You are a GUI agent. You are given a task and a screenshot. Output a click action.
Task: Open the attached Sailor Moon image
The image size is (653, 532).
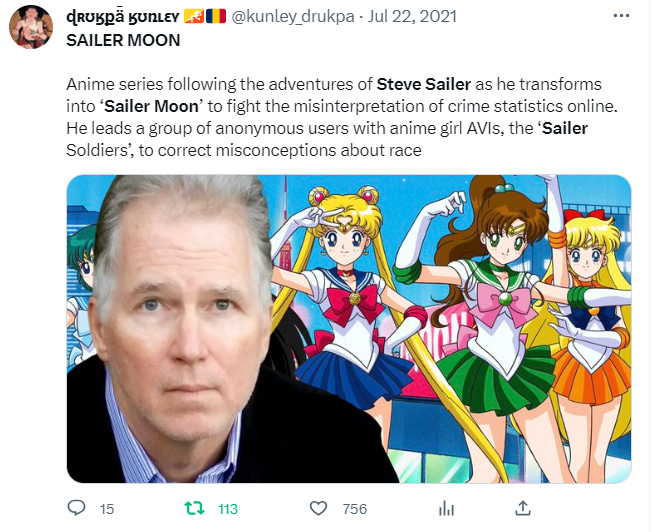pos(349,329)
